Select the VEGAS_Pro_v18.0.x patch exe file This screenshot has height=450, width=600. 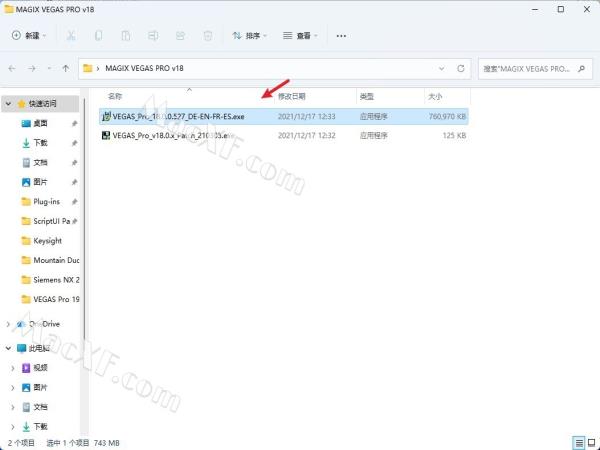(x=284, y=135)
